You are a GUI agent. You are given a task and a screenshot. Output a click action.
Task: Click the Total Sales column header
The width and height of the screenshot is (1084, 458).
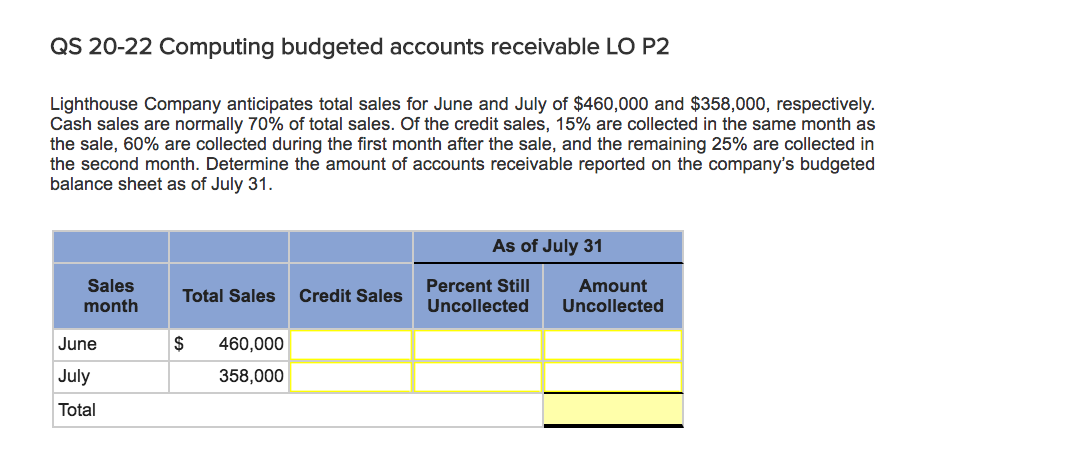click(229, 296)
